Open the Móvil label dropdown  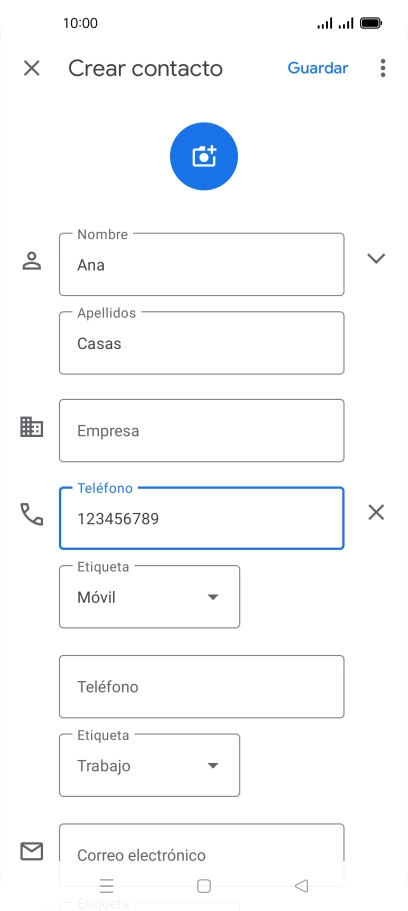pyautogui.click(x=149, y=597)
